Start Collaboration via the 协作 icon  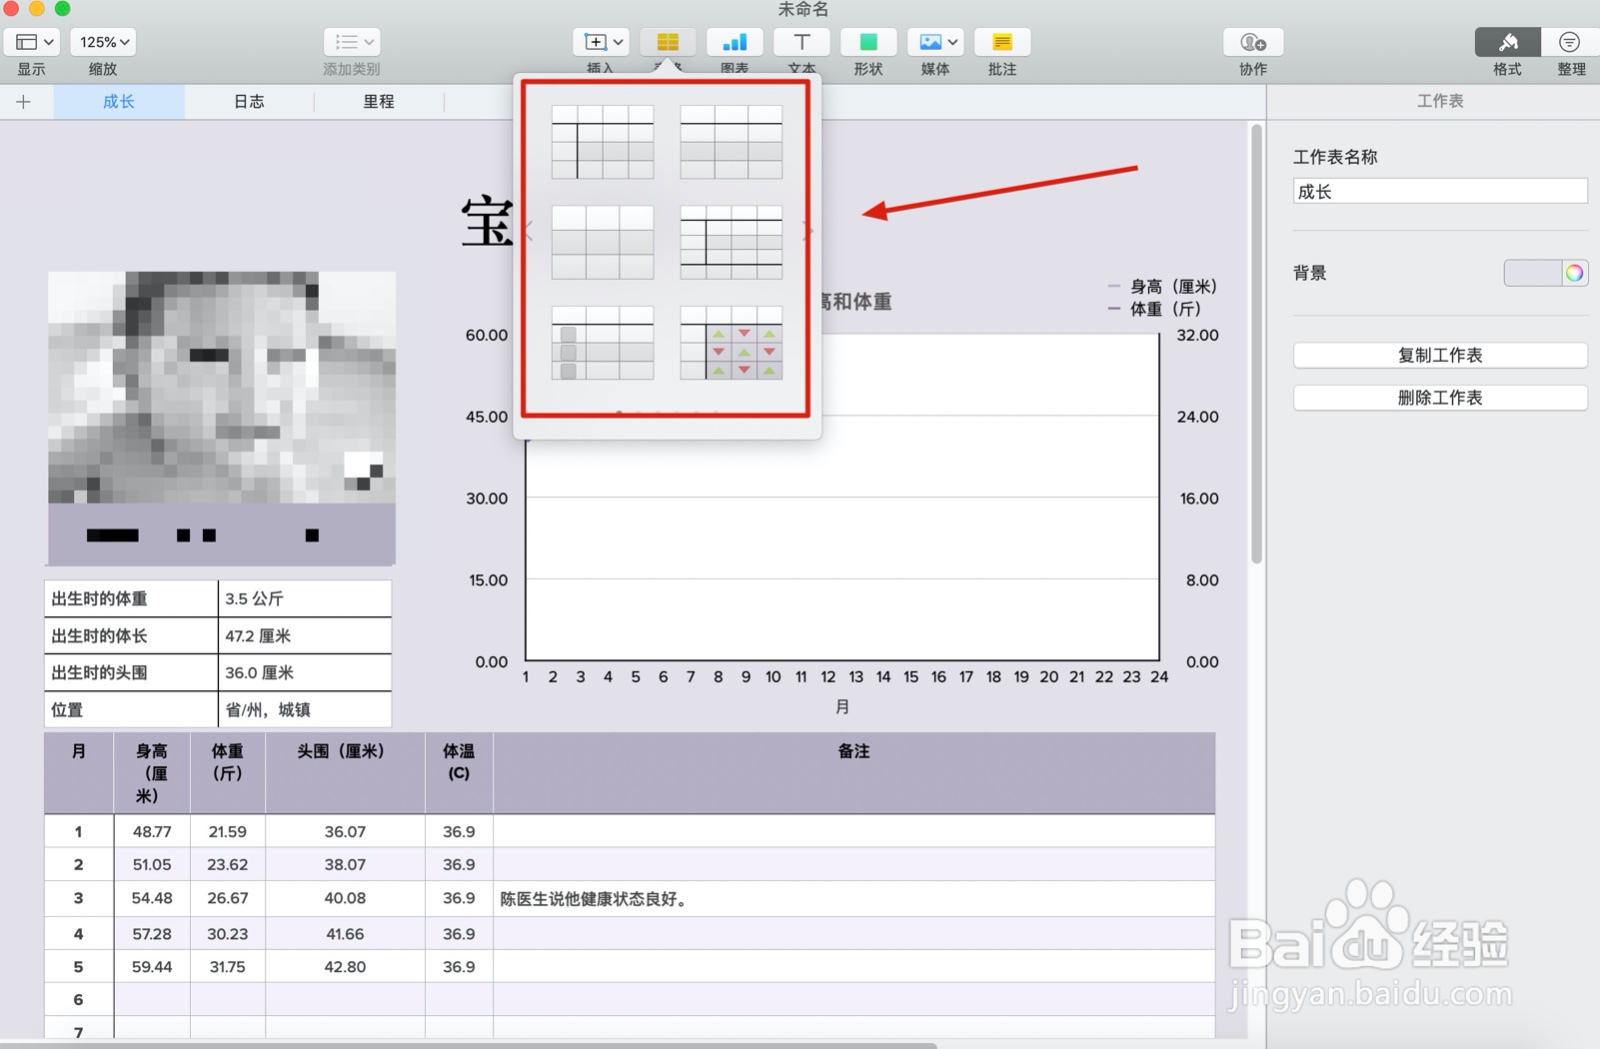coord(1251,42)
